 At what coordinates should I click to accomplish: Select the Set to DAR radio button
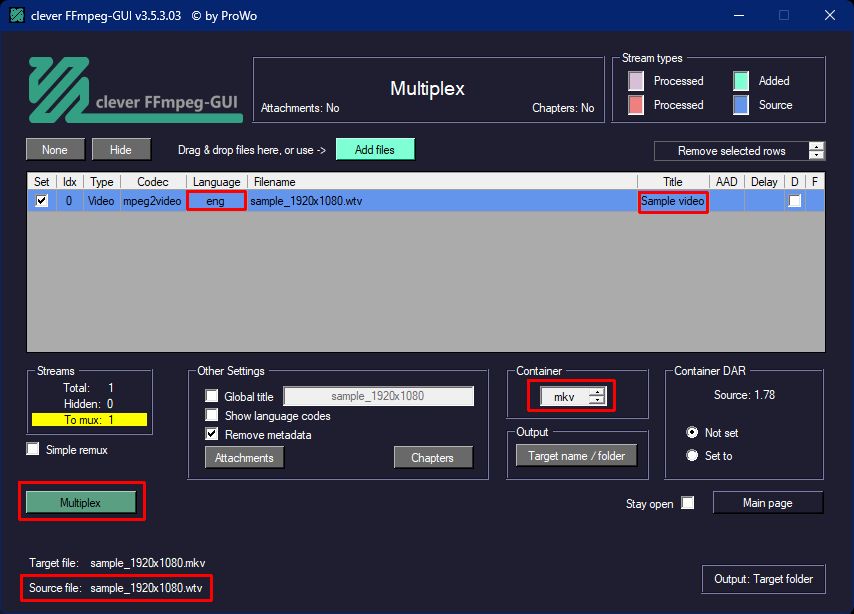(x=692, y=455)
